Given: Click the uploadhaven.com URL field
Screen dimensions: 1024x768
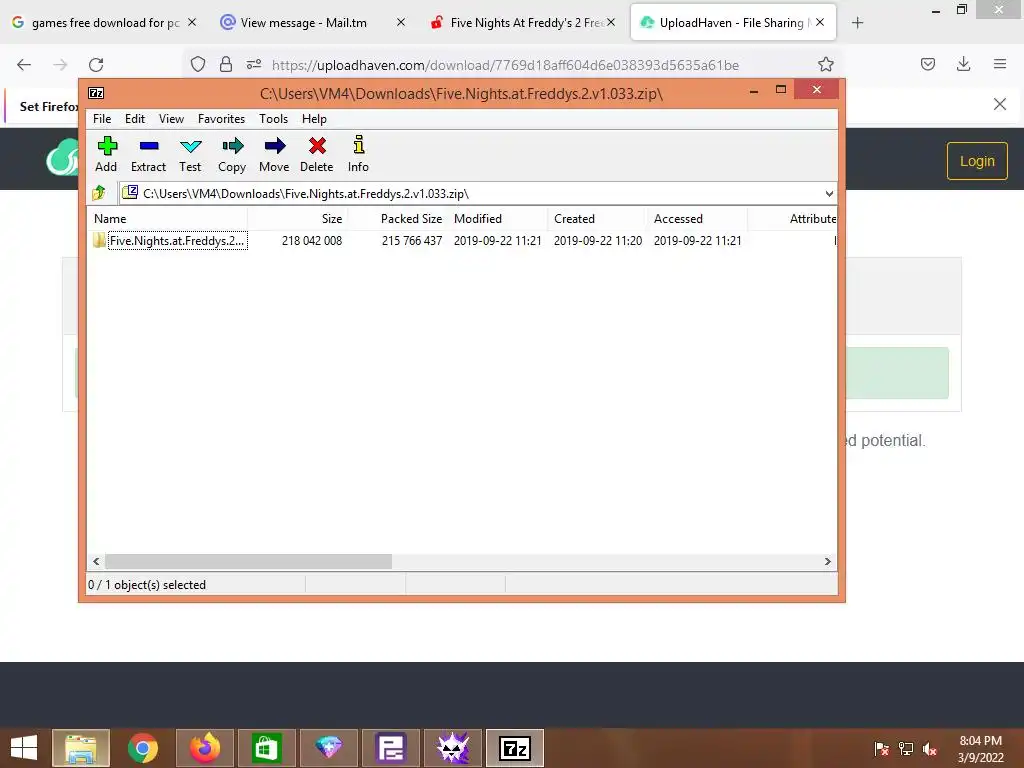Looking at the screenshot, I should pos(505,65).
